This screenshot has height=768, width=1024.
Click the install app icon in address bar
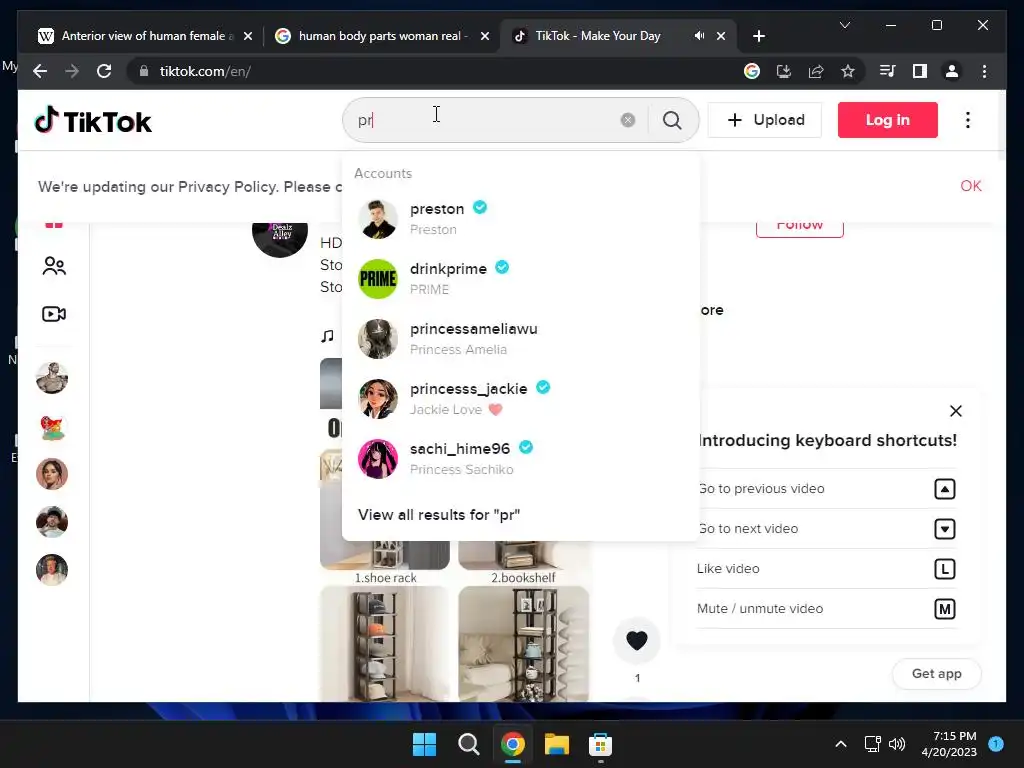tap(784, 71)
